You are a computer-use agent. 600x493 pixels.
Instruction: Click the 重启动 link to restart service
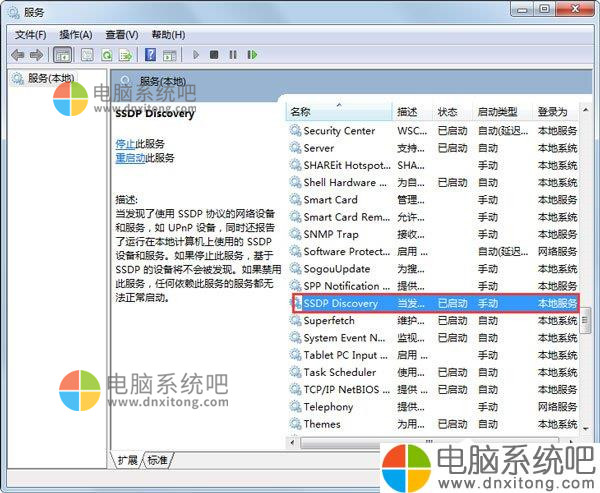click(130, 158)
